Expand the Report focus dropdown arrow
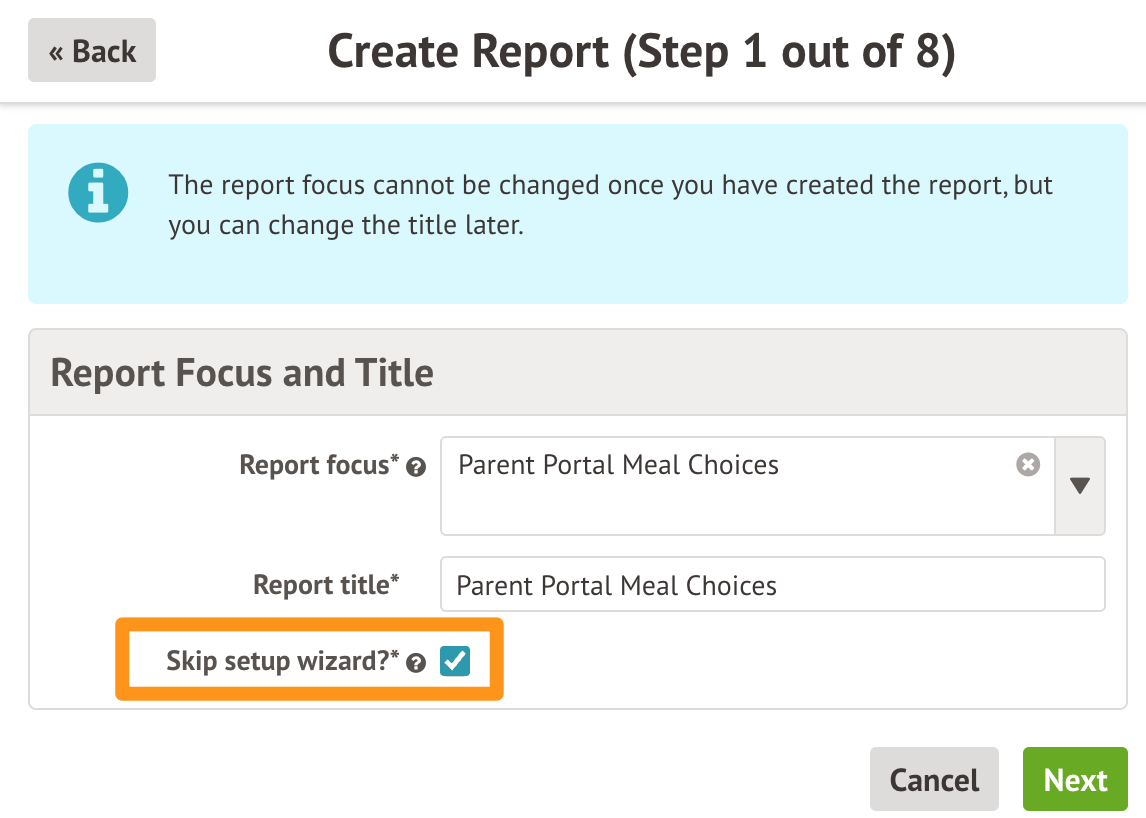Image resolution: width=1146 pixels, height=818 pixels. [x=1080, y=486]
